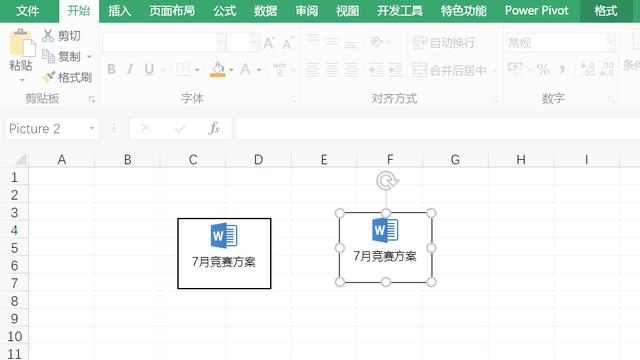Click the increase indent icon
The image size is (640, 360).
[x=395, y=70]
